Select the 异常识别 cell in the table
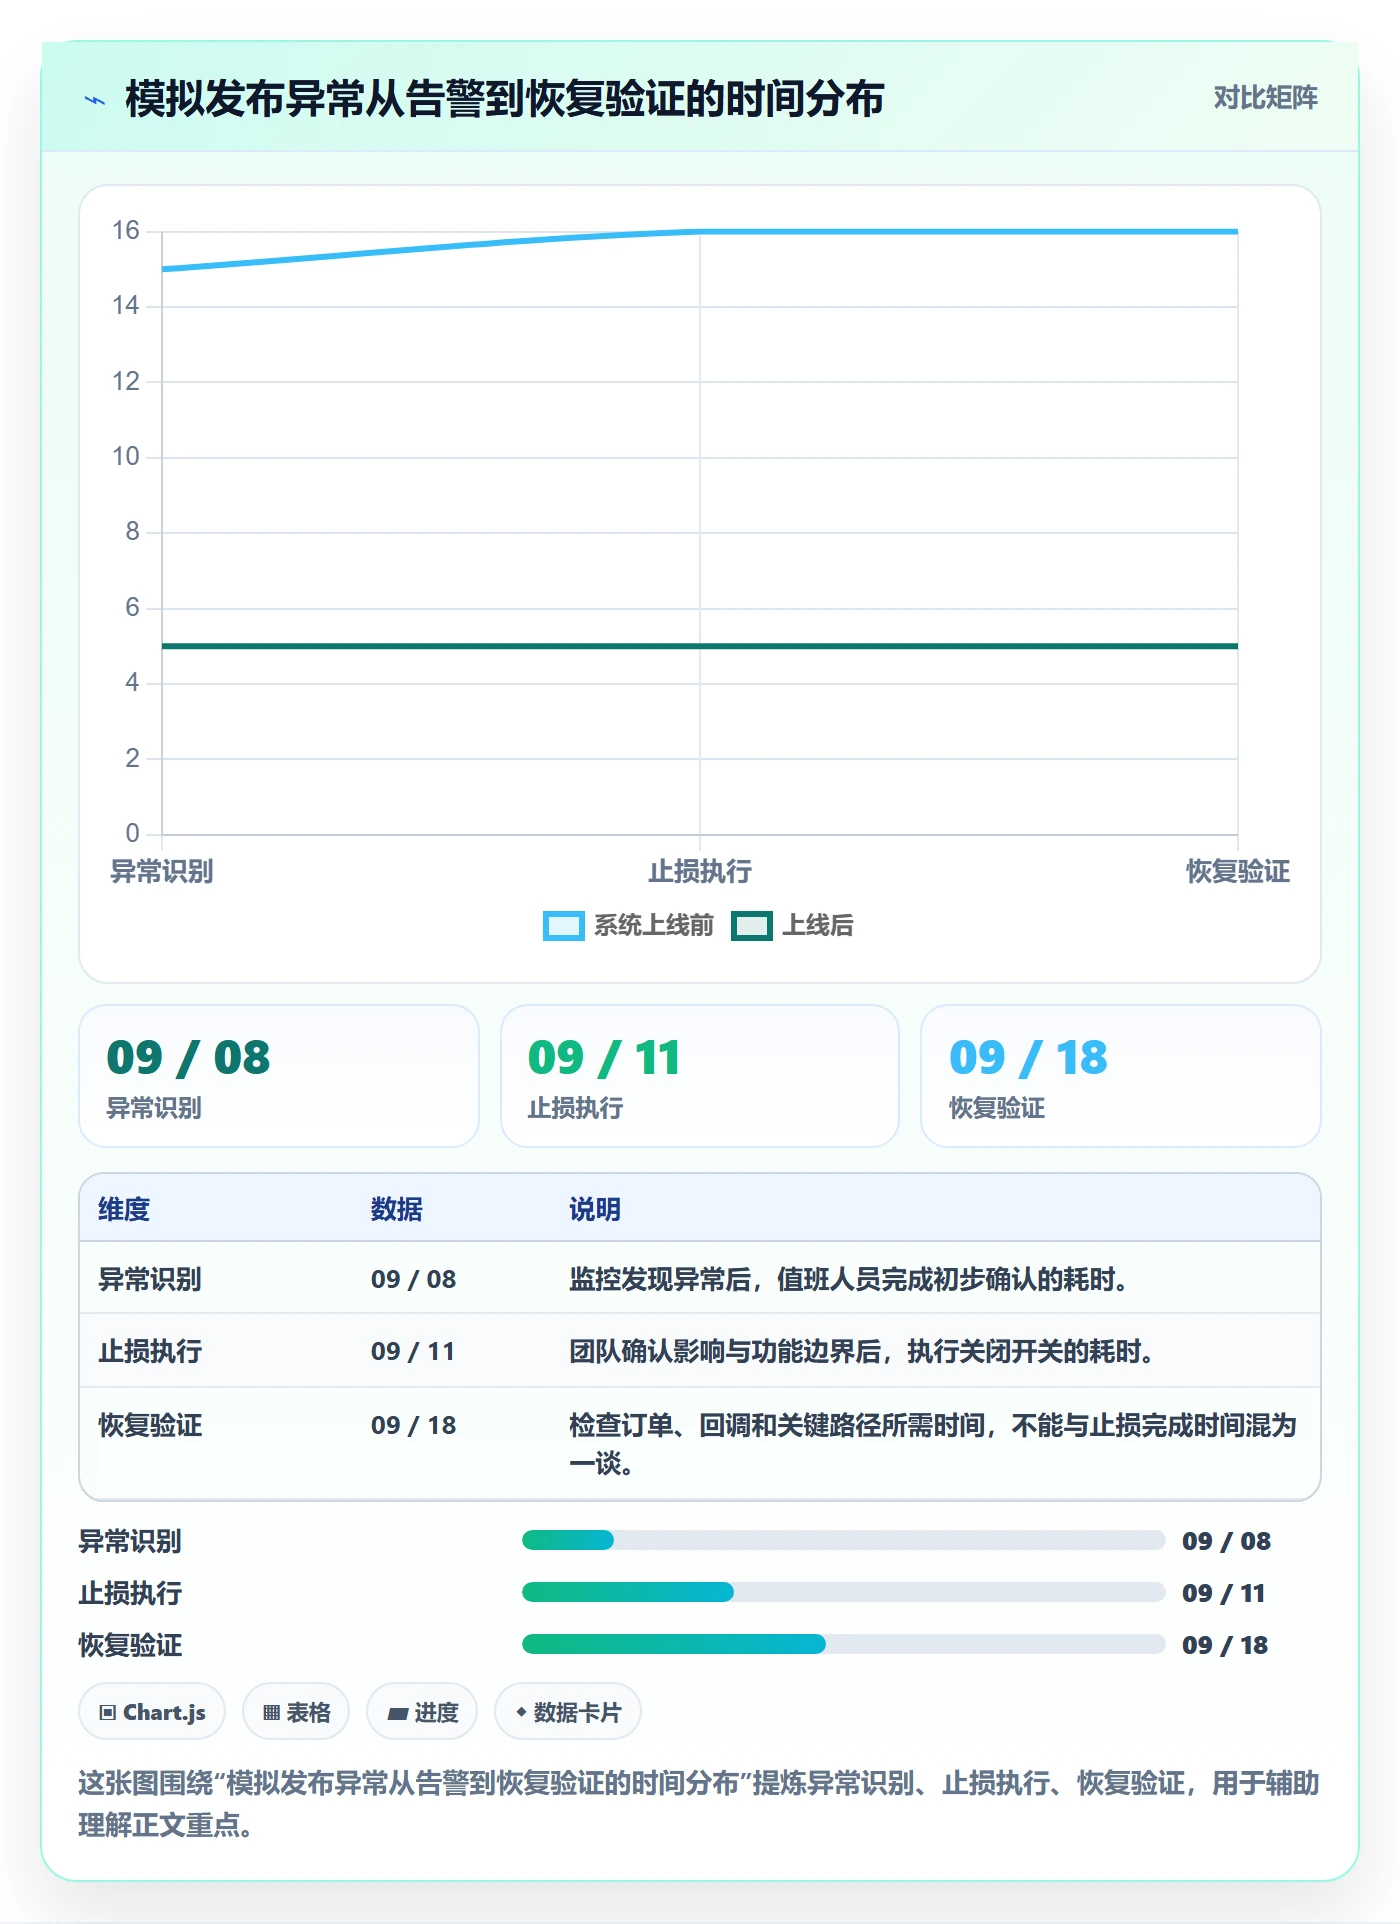 pos(150,1279)
